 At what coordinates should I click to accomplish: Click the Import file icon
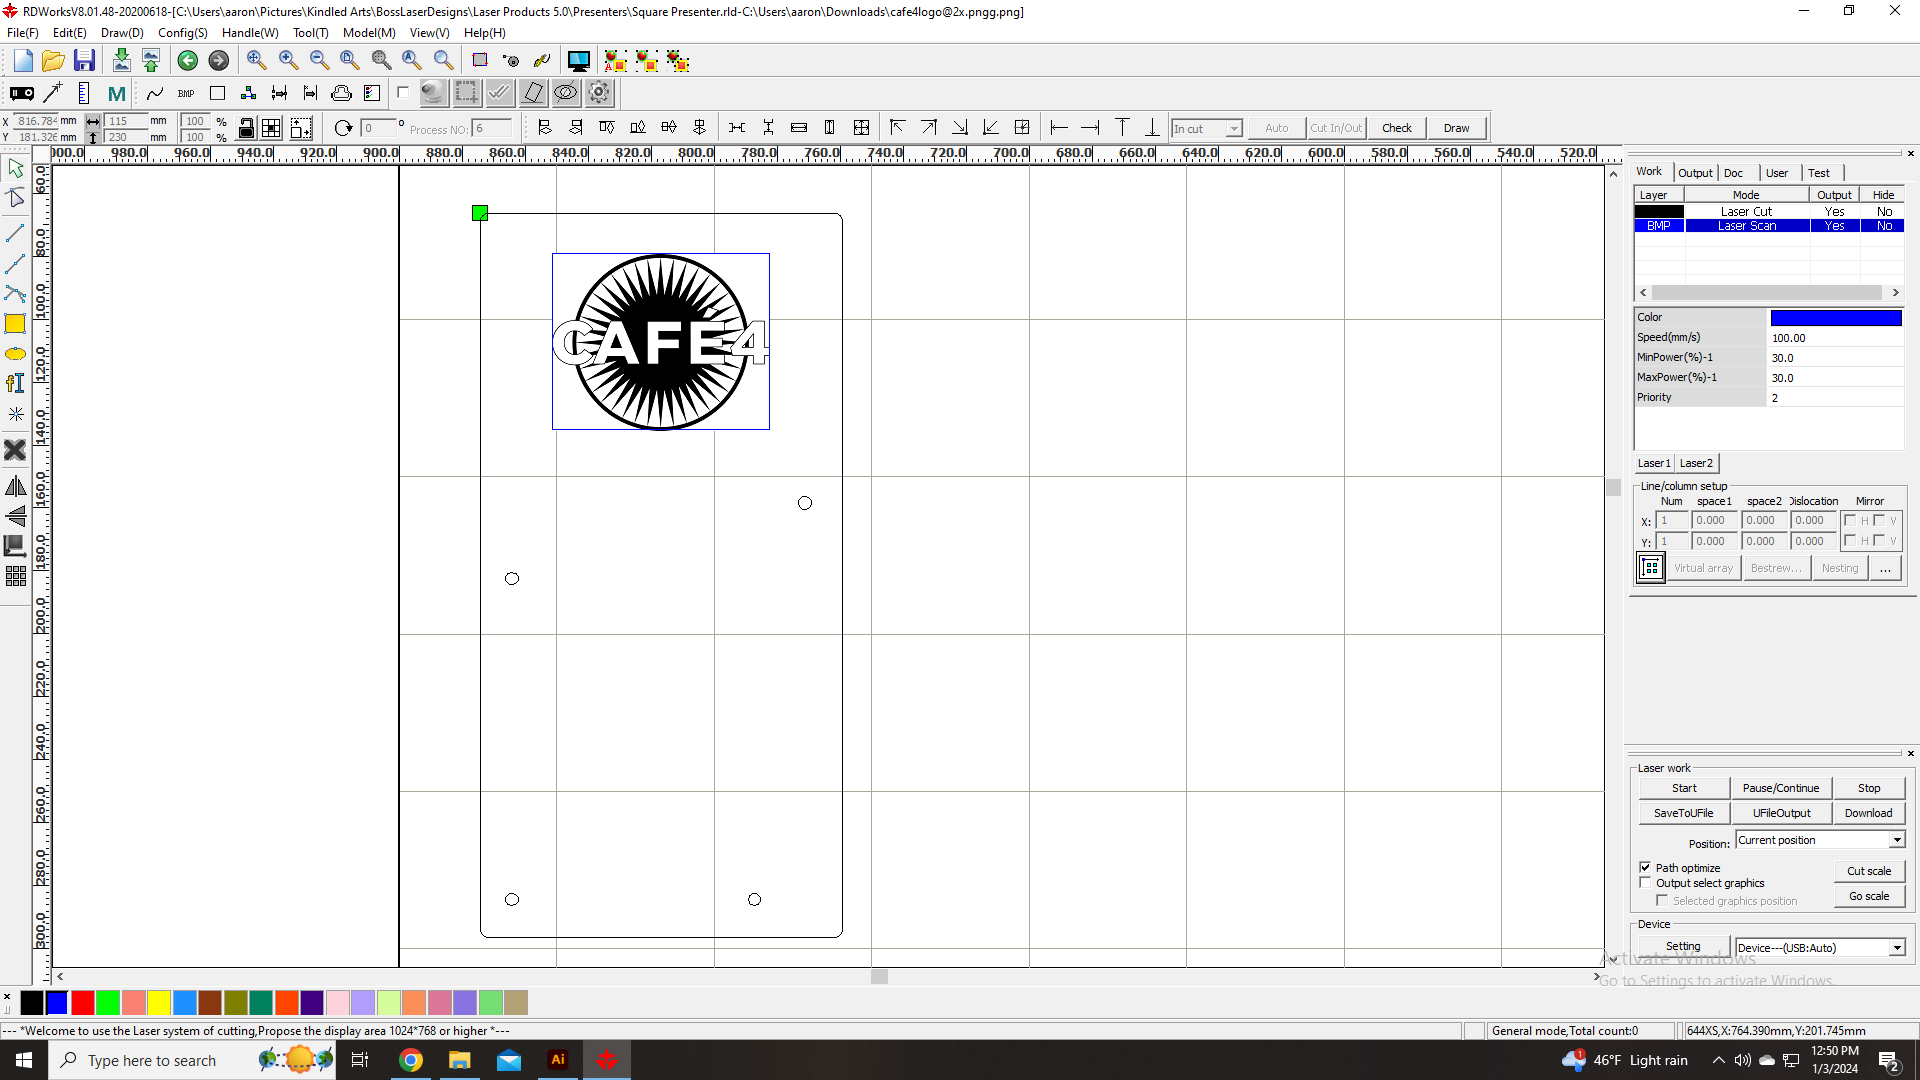coord(121,61)
